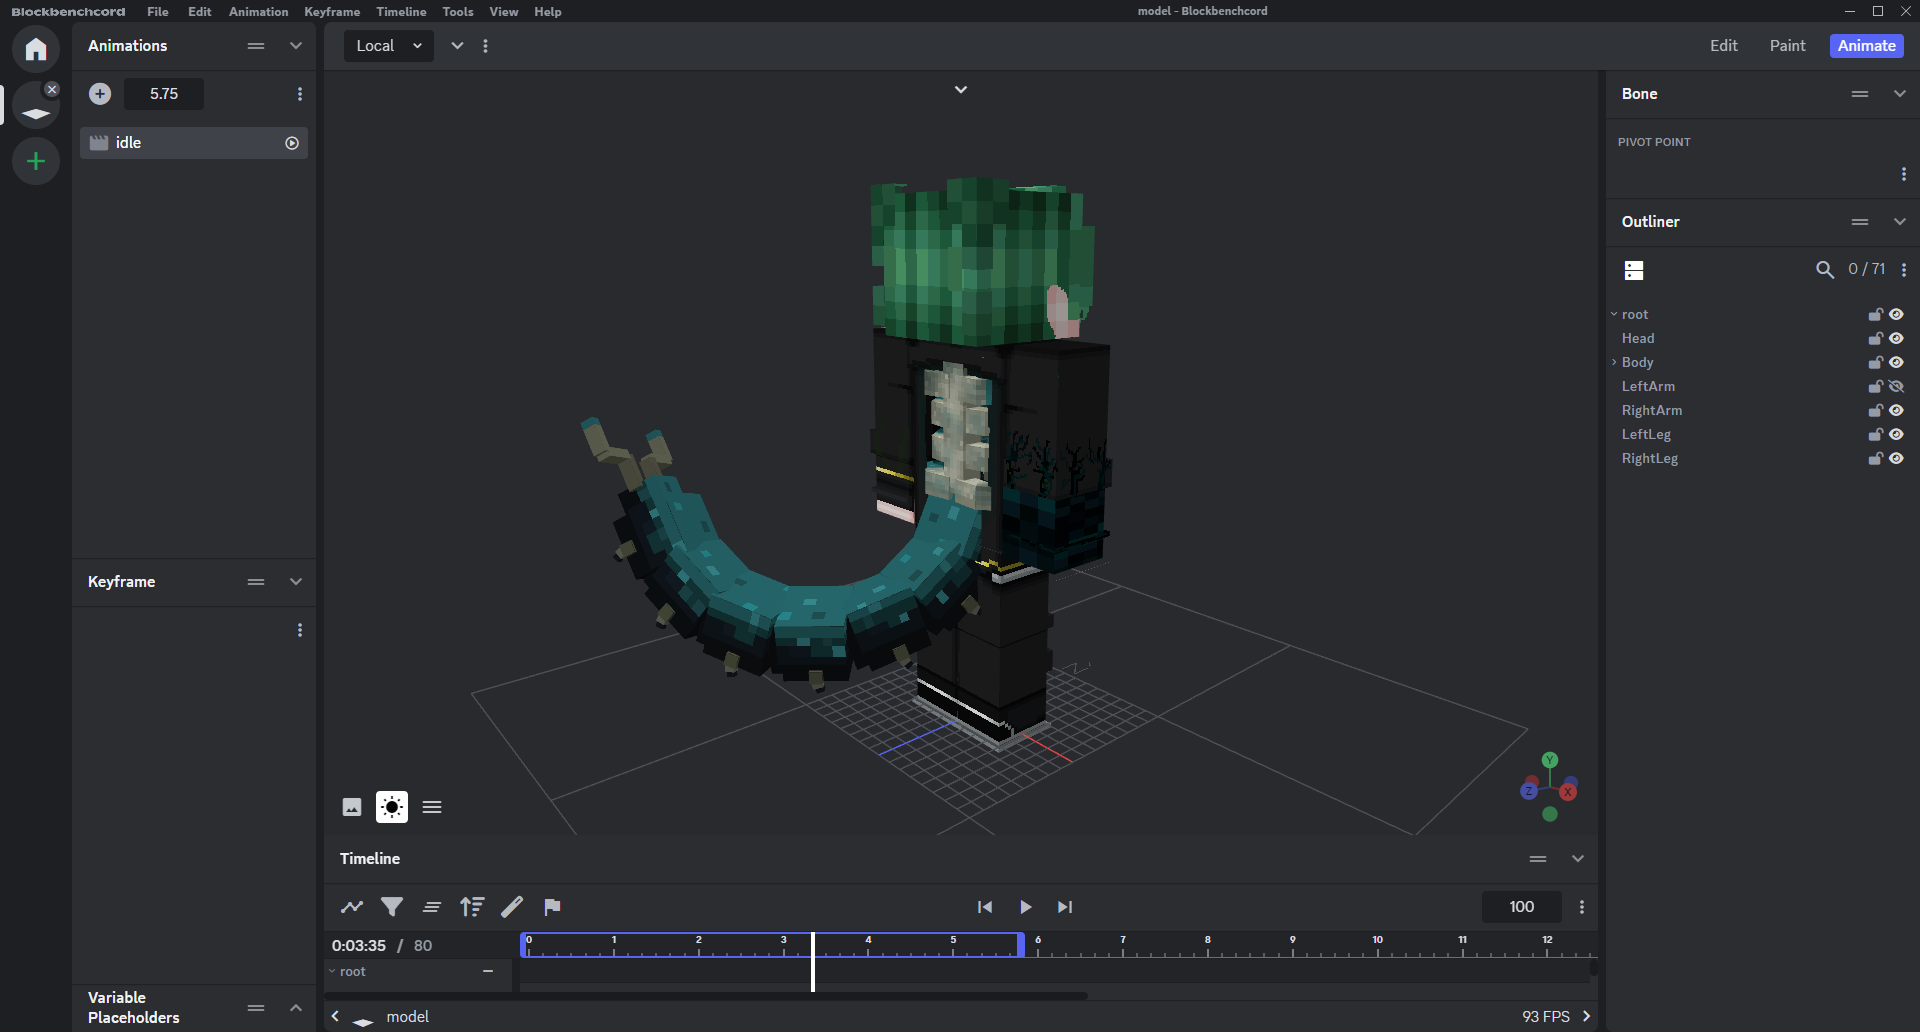Viewport: 1920px width, 1032px height.
Task: Click the outliner toggle options icon
Action: coord(1634,270)
